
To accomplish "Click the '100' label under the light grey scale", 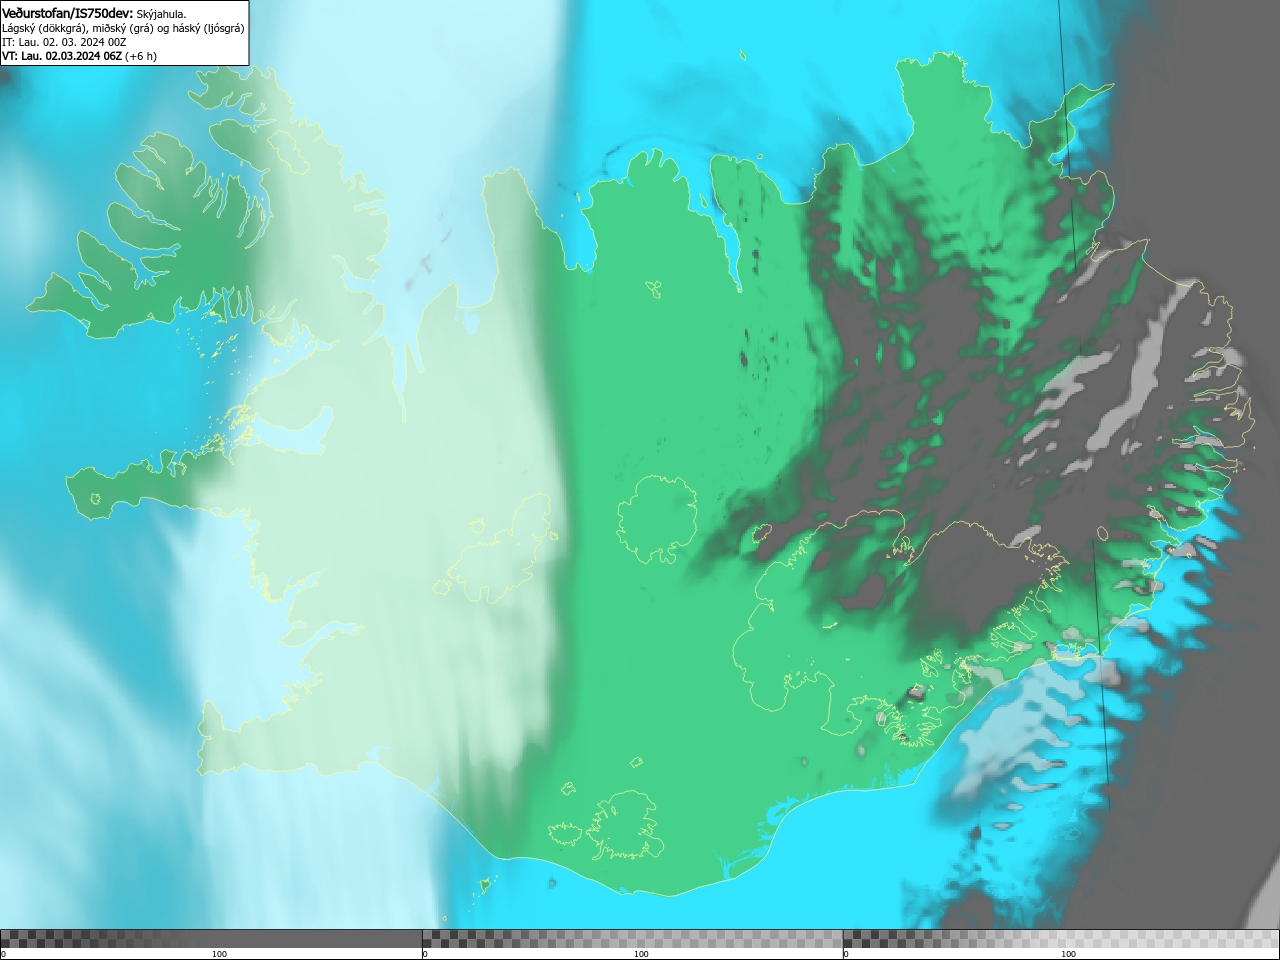I will [x=1068, y=954].
